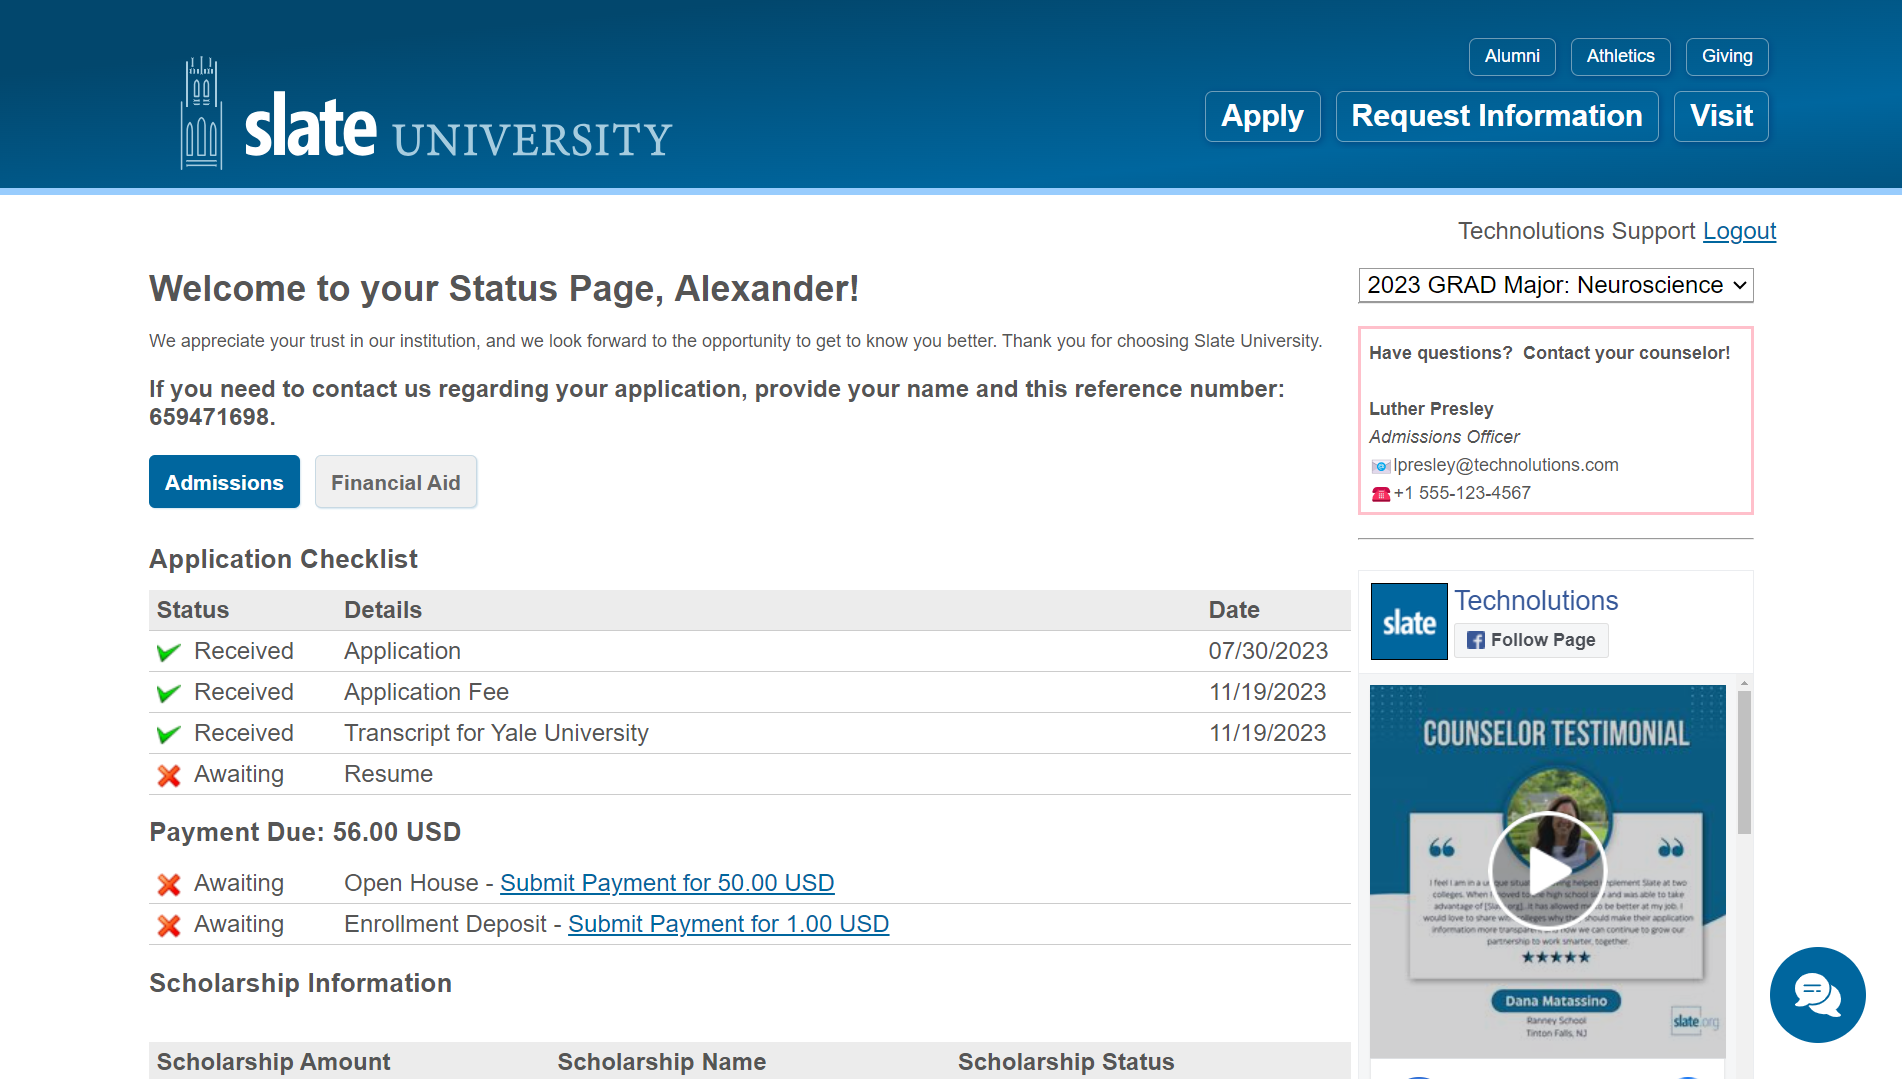Open Submit Payment for 50.00 USD link
This screenshot has width=1902, height=1079.
coord(666,883)
